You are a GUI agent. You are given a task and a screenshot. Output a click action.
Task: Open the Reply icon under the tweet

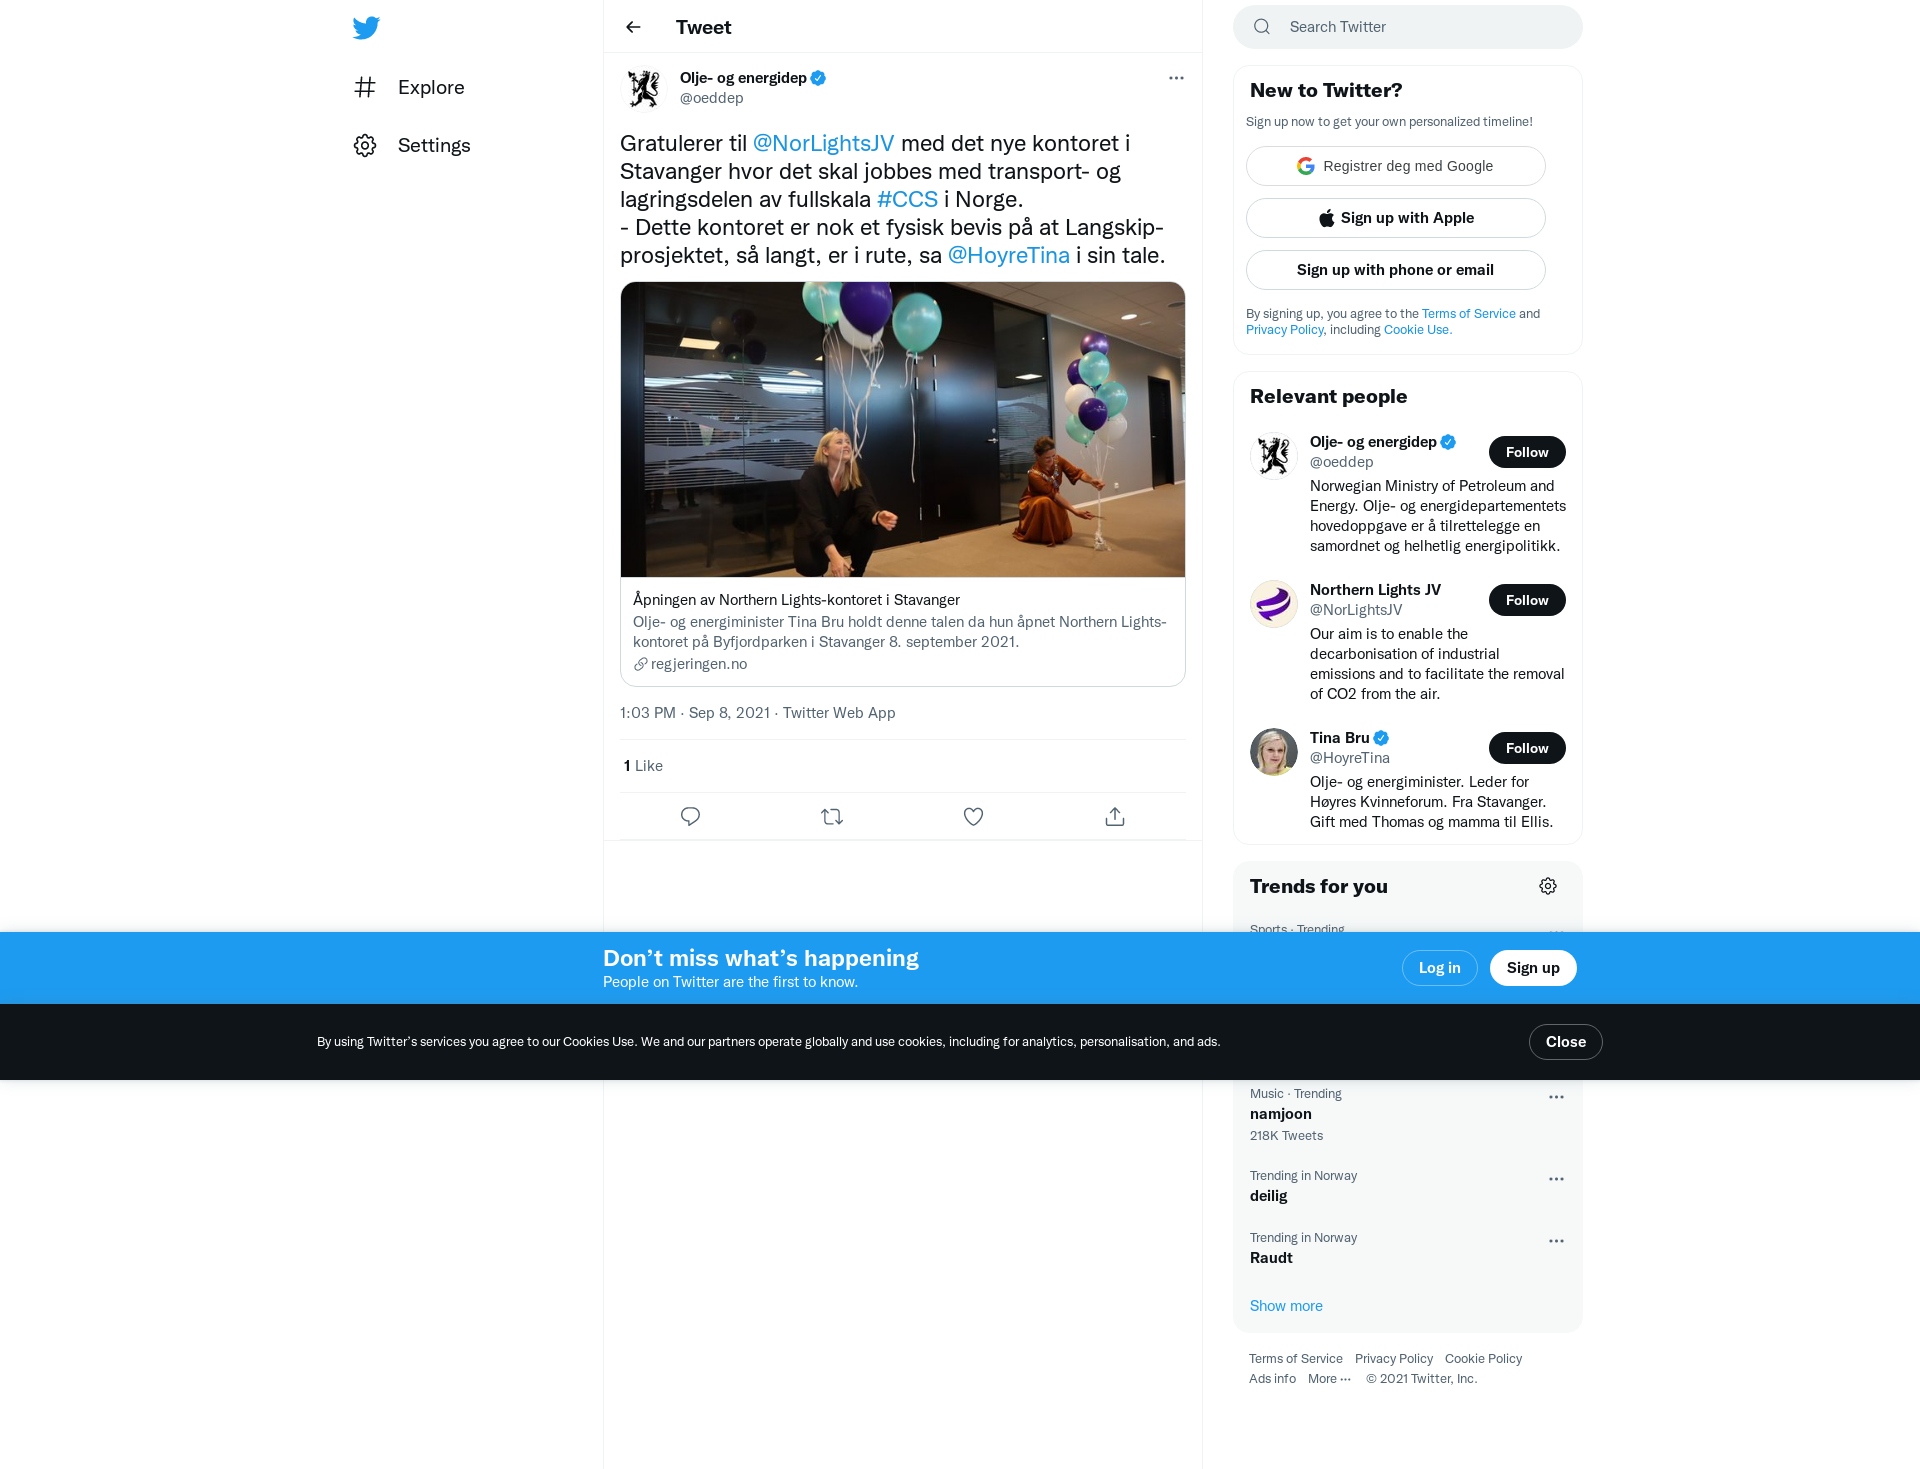point(690,816)
